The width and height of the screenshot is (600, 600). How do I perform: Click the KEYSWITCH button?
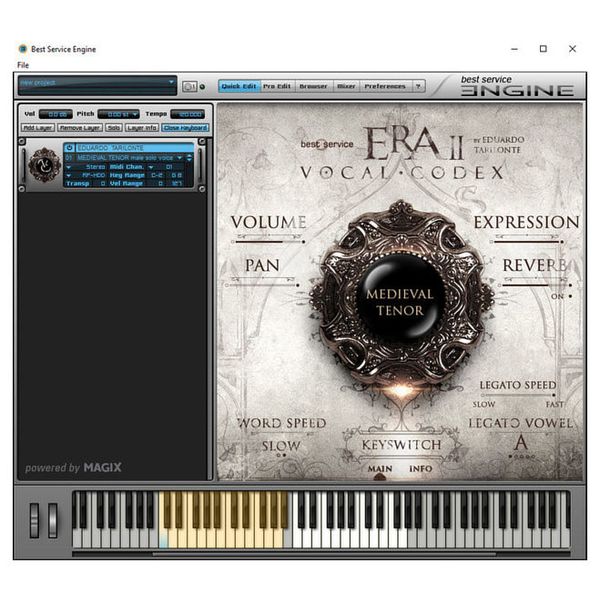tap(401, 445)
